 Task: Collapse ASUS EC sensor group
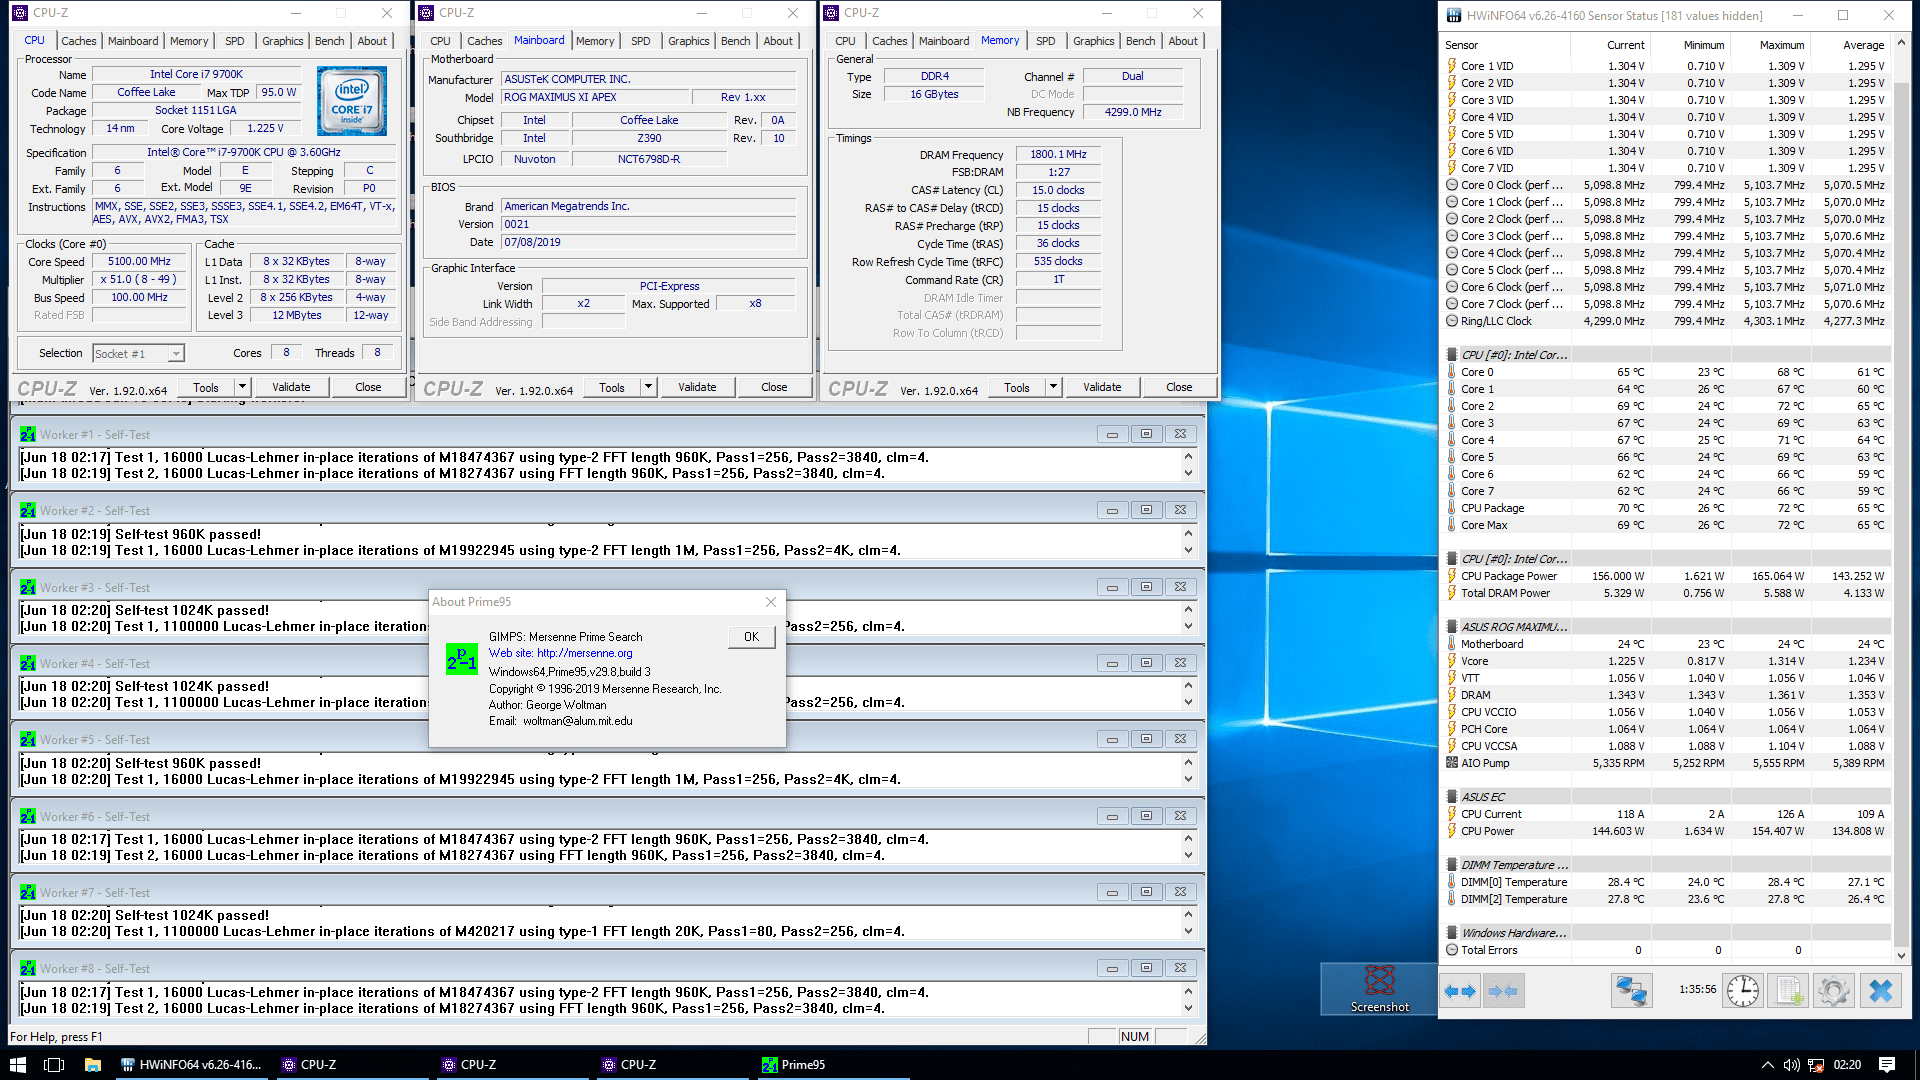(x=1451, y=797)
